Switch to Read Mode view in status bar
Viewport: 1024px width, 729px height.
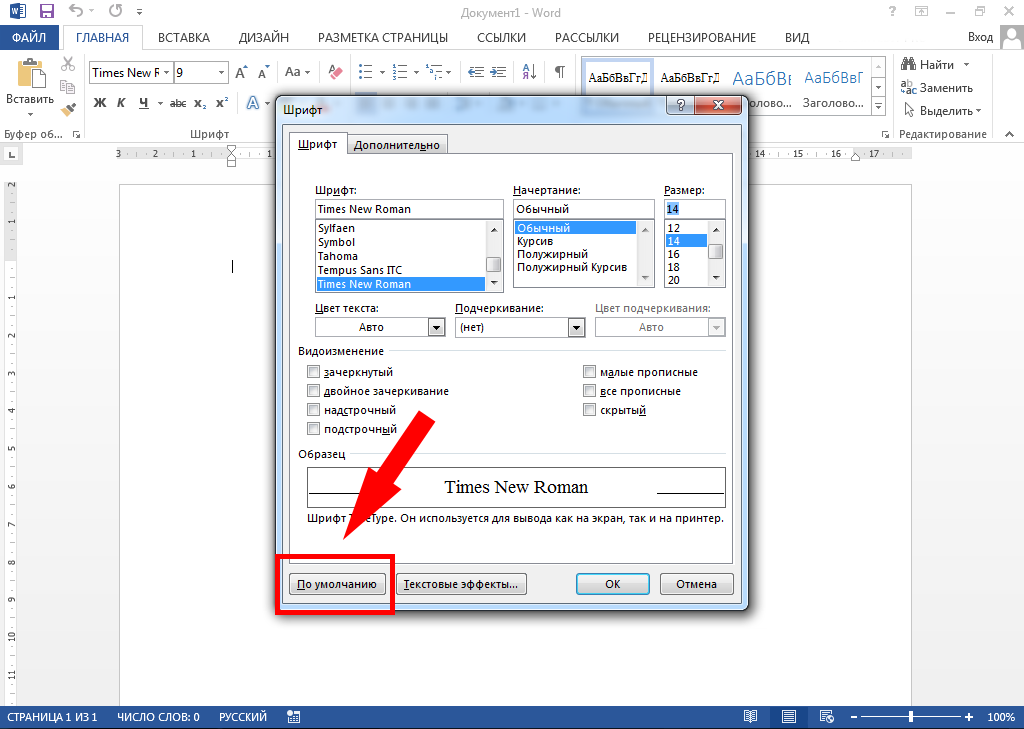click(750, 717)
